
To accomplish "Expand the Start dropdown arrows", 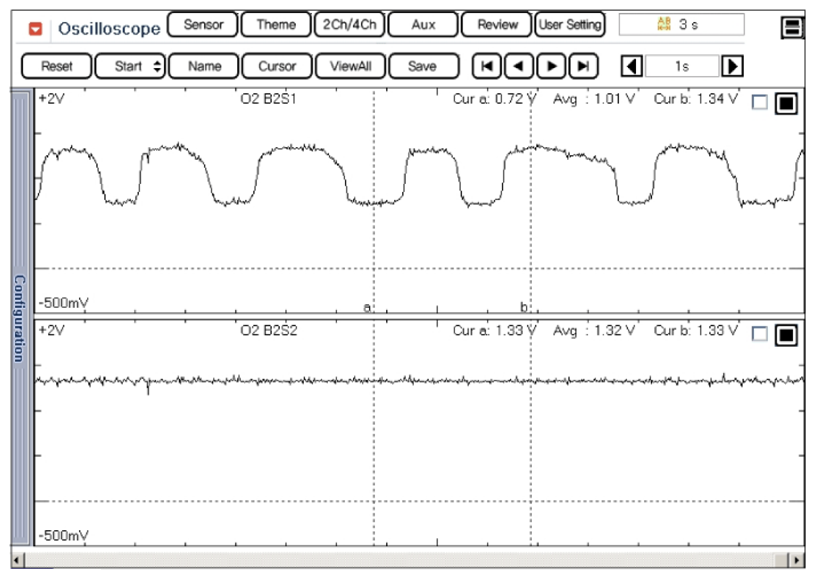I will (157, 67).
